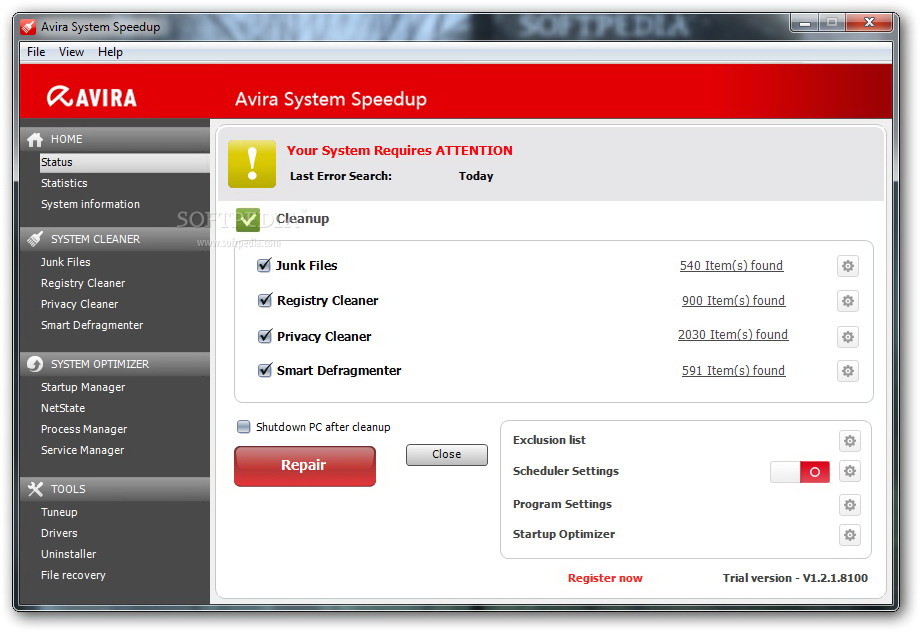This screenshot has height=632, width=920.
Task: Click the Avira title bar app icon
Action: (28, 27)
